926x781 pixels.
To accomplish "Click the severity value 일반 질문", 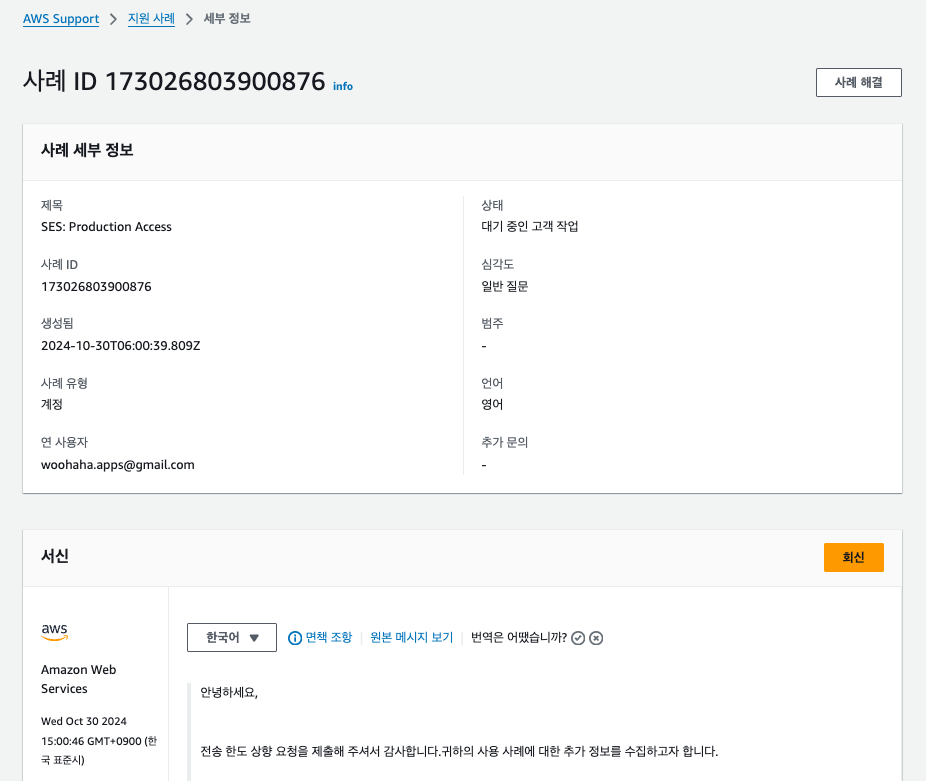I will pyautogui.click(x=505, y=286).
